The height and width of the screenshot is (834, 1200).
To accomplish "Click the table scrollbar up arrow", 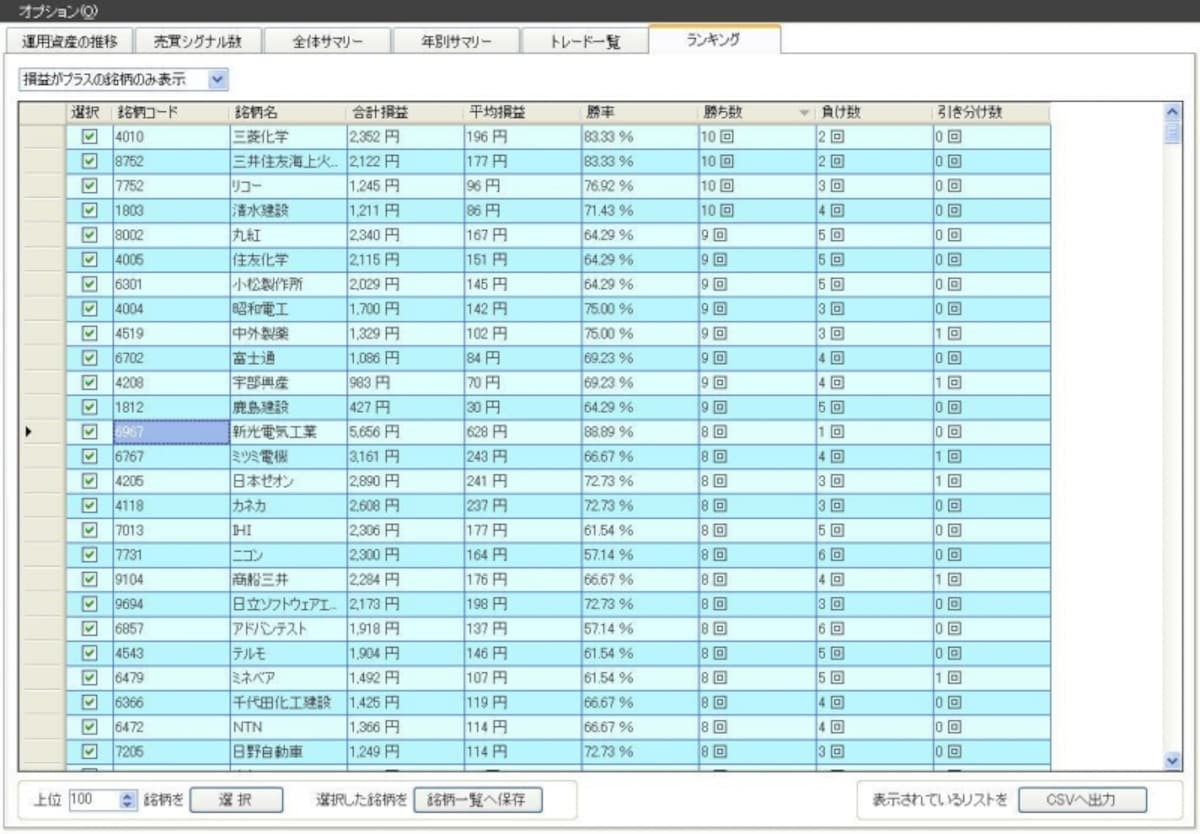I will tap(1173, 111).
